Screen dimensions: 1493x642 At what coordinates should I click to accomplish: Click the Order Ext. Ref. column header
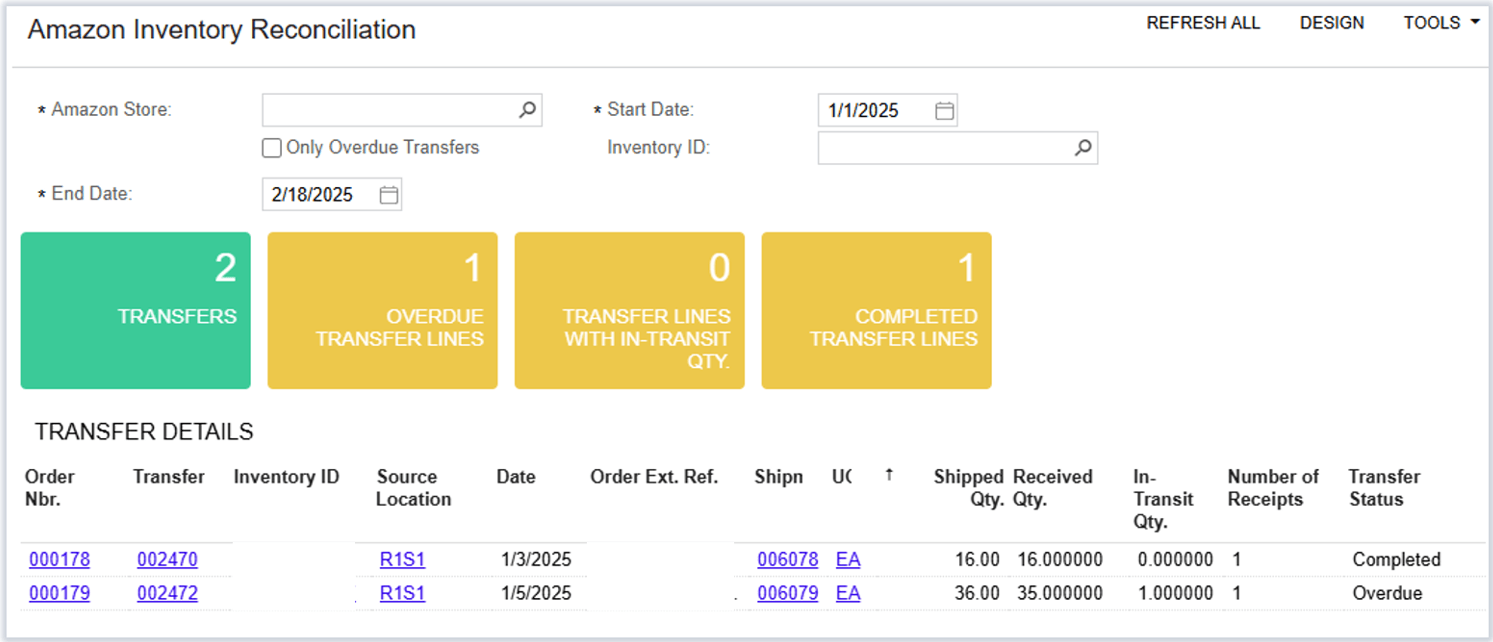(654, 477)
